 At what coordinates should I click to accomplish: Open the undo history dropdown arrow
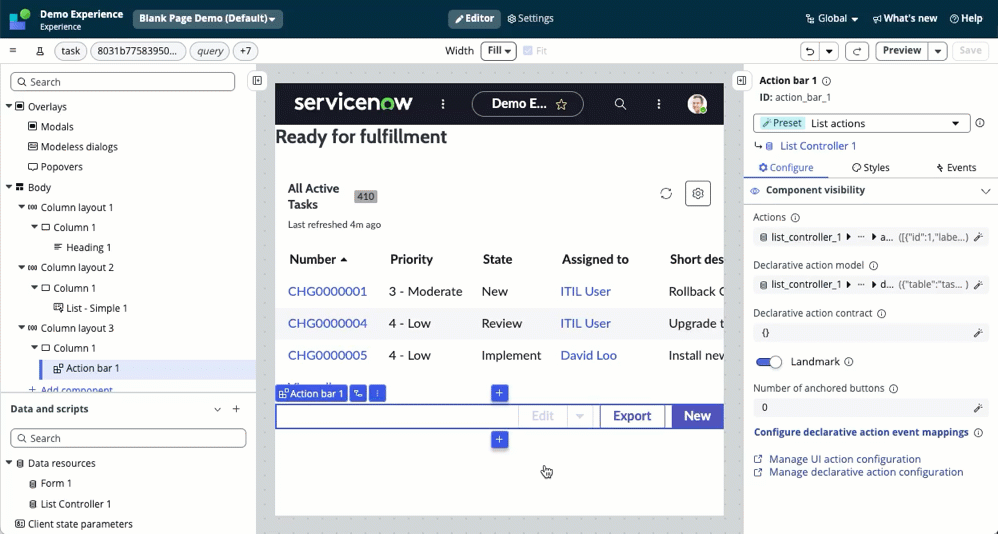tap(829, 51)
